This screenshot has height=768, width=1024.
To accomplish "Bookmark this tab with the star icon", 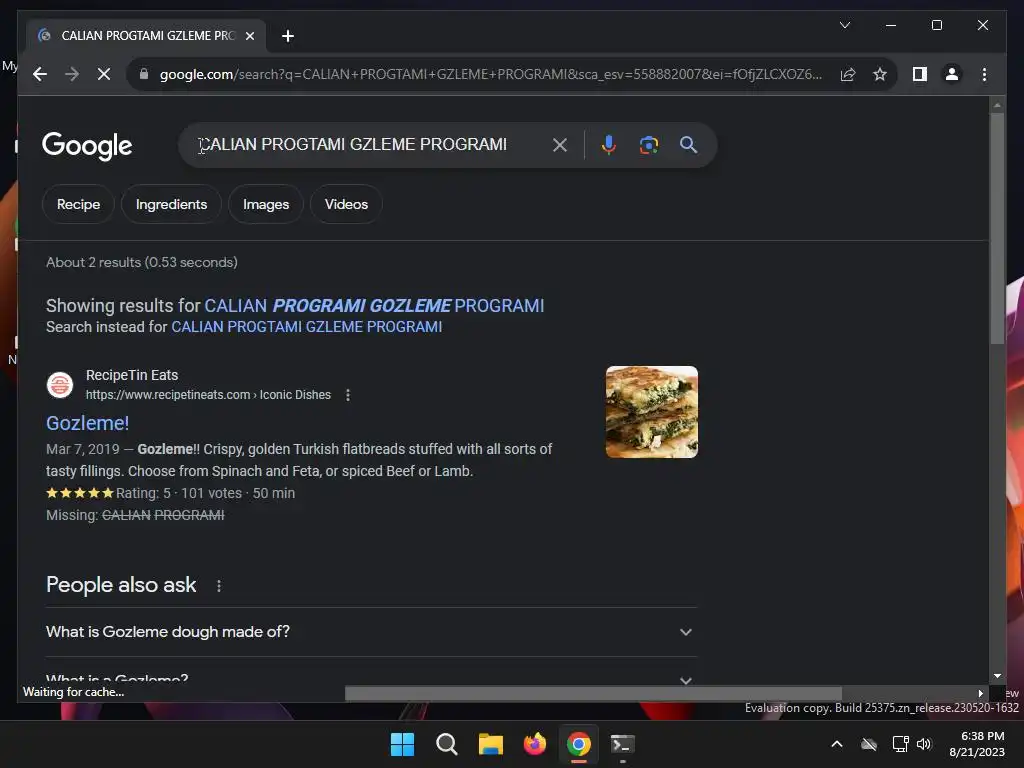I will [880, 74].
